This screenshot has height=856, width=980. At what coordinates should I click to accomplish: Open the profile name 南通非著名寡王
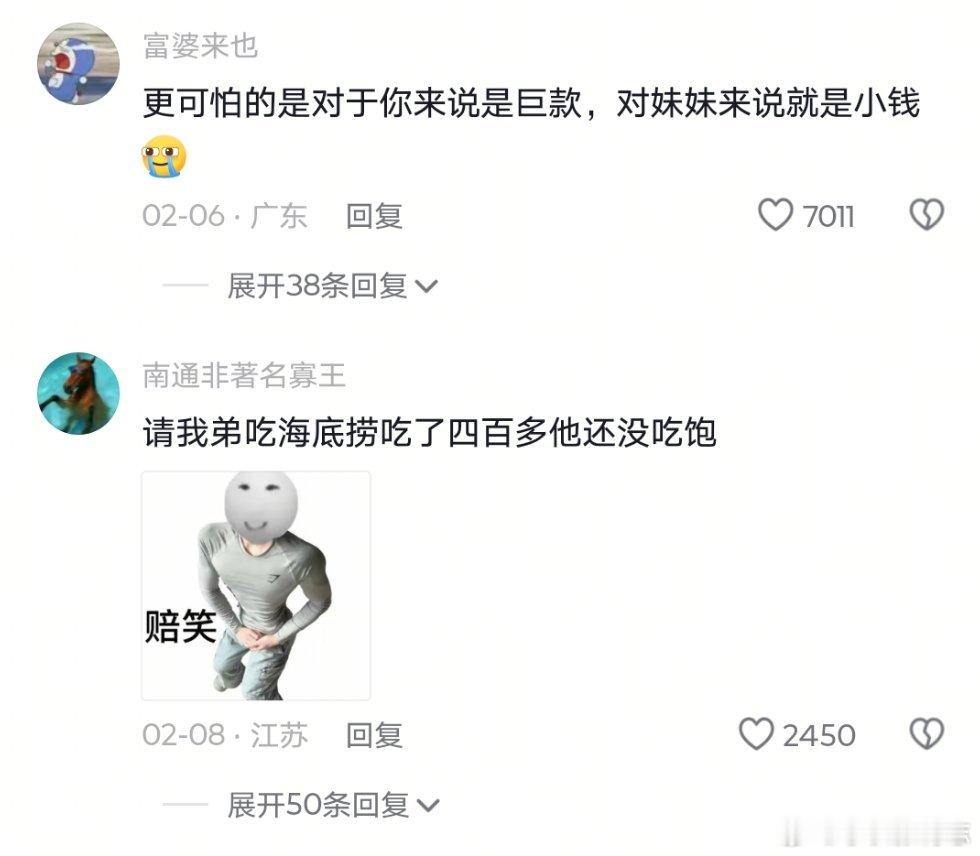(244, 376)
